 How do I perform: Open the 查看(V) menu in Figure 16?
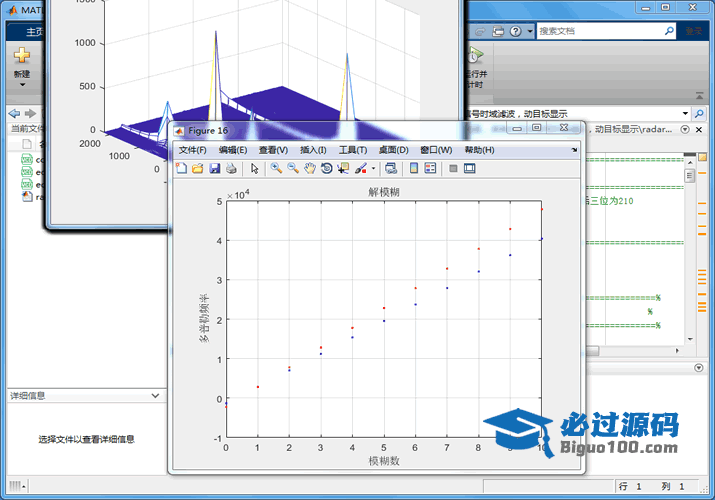pos(273,150)
